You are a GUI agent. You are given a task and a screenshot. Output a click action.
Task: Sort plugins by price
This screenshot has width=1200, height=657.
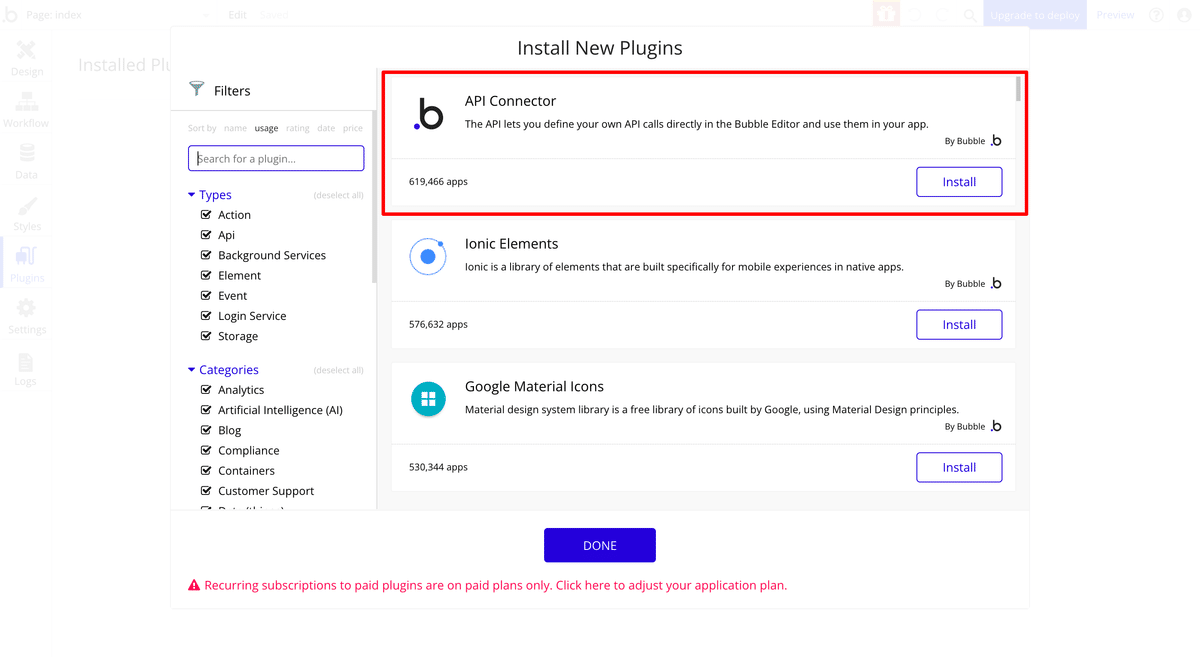[353, 128]
